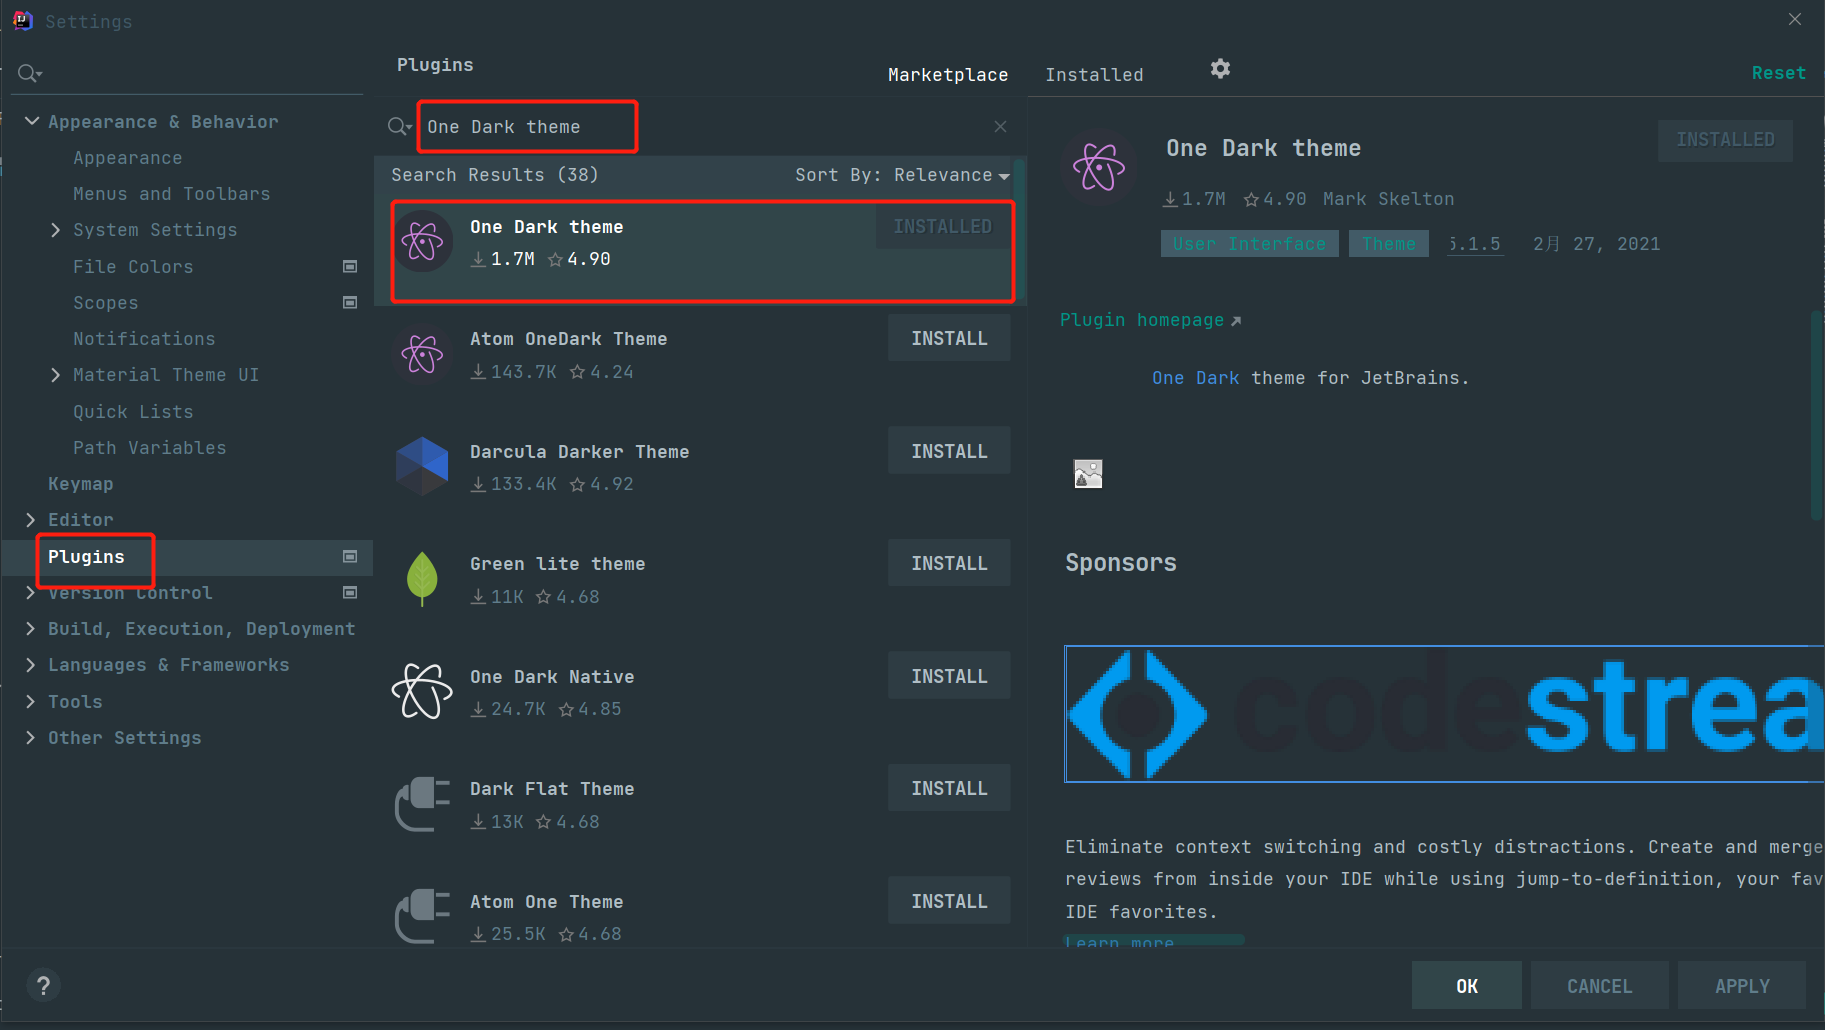Image resolution: width=1825 pixels, height=1030 pixels.
Task: Clear the plugin search field
Action: [x=1000, y=126]
